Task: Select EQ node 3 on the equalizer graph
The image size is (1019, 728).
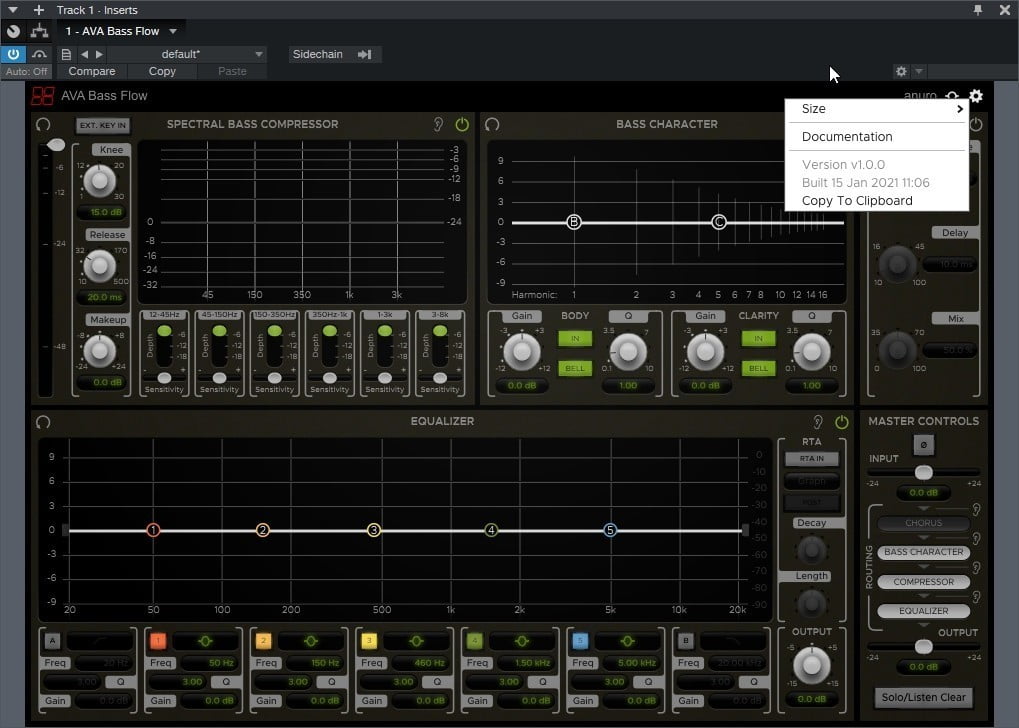Action: pos(374,530)
